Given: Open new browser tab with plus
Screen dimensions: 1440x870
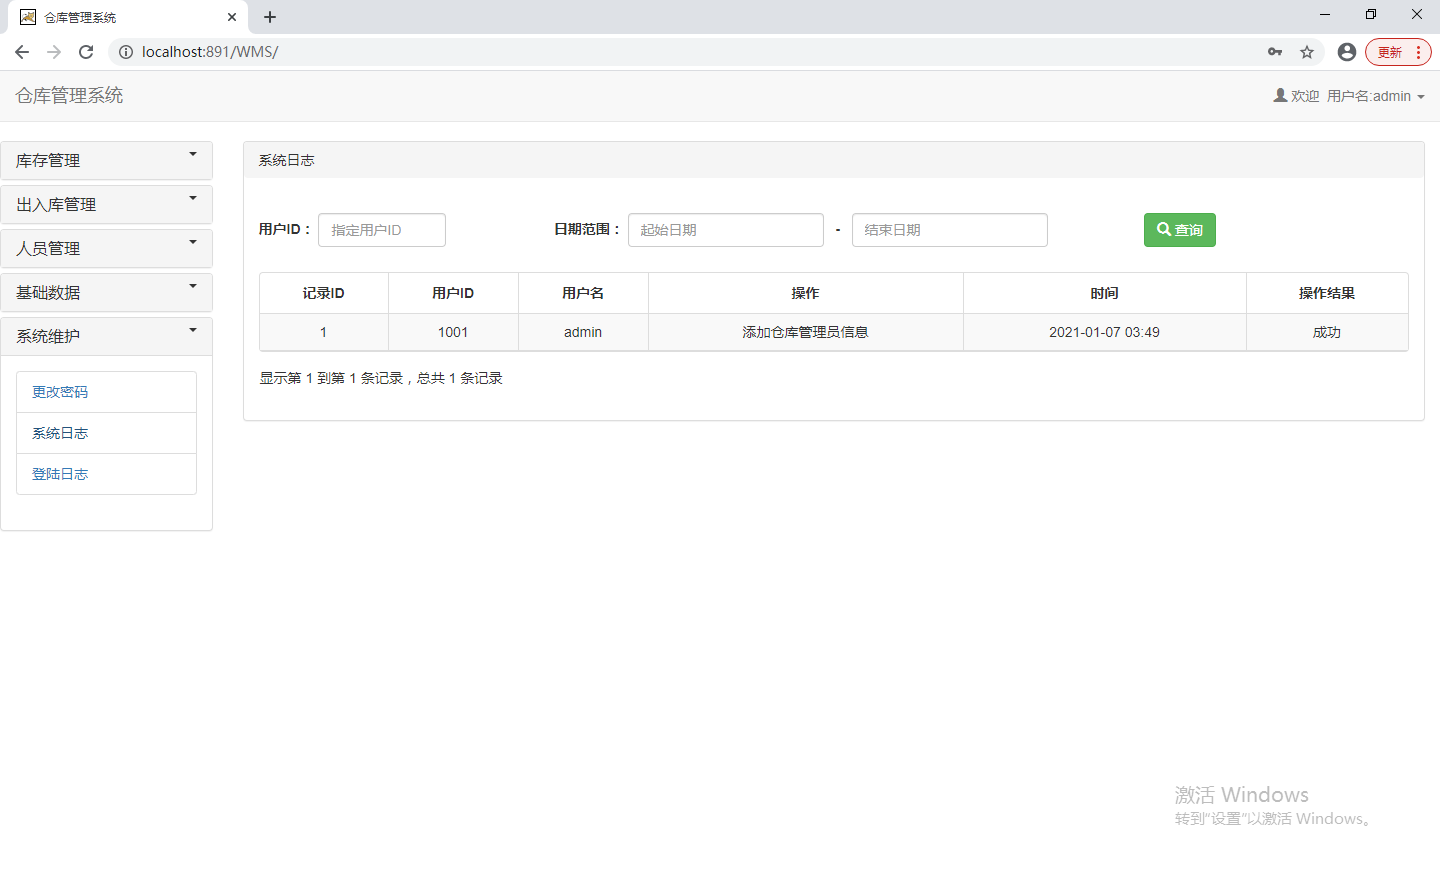Looking at the screenshot, I should tap(270, 17).
